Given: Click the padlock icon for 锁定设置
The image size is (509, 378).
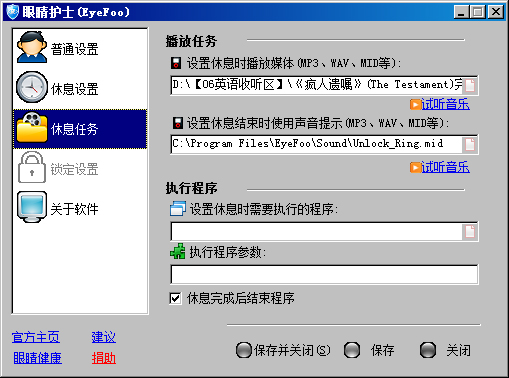Looking at the screenshot, I should tap(32, 167).
